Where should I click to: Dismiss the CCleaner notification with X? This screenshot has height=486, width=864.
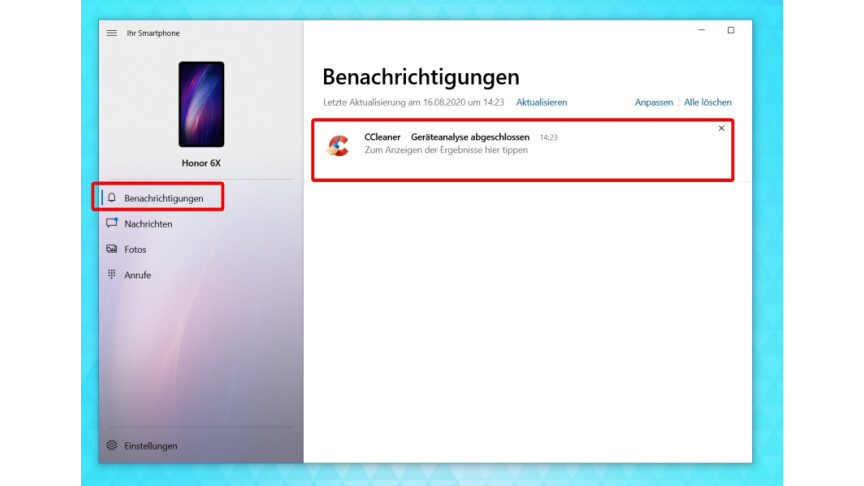(x=721, y=128)
